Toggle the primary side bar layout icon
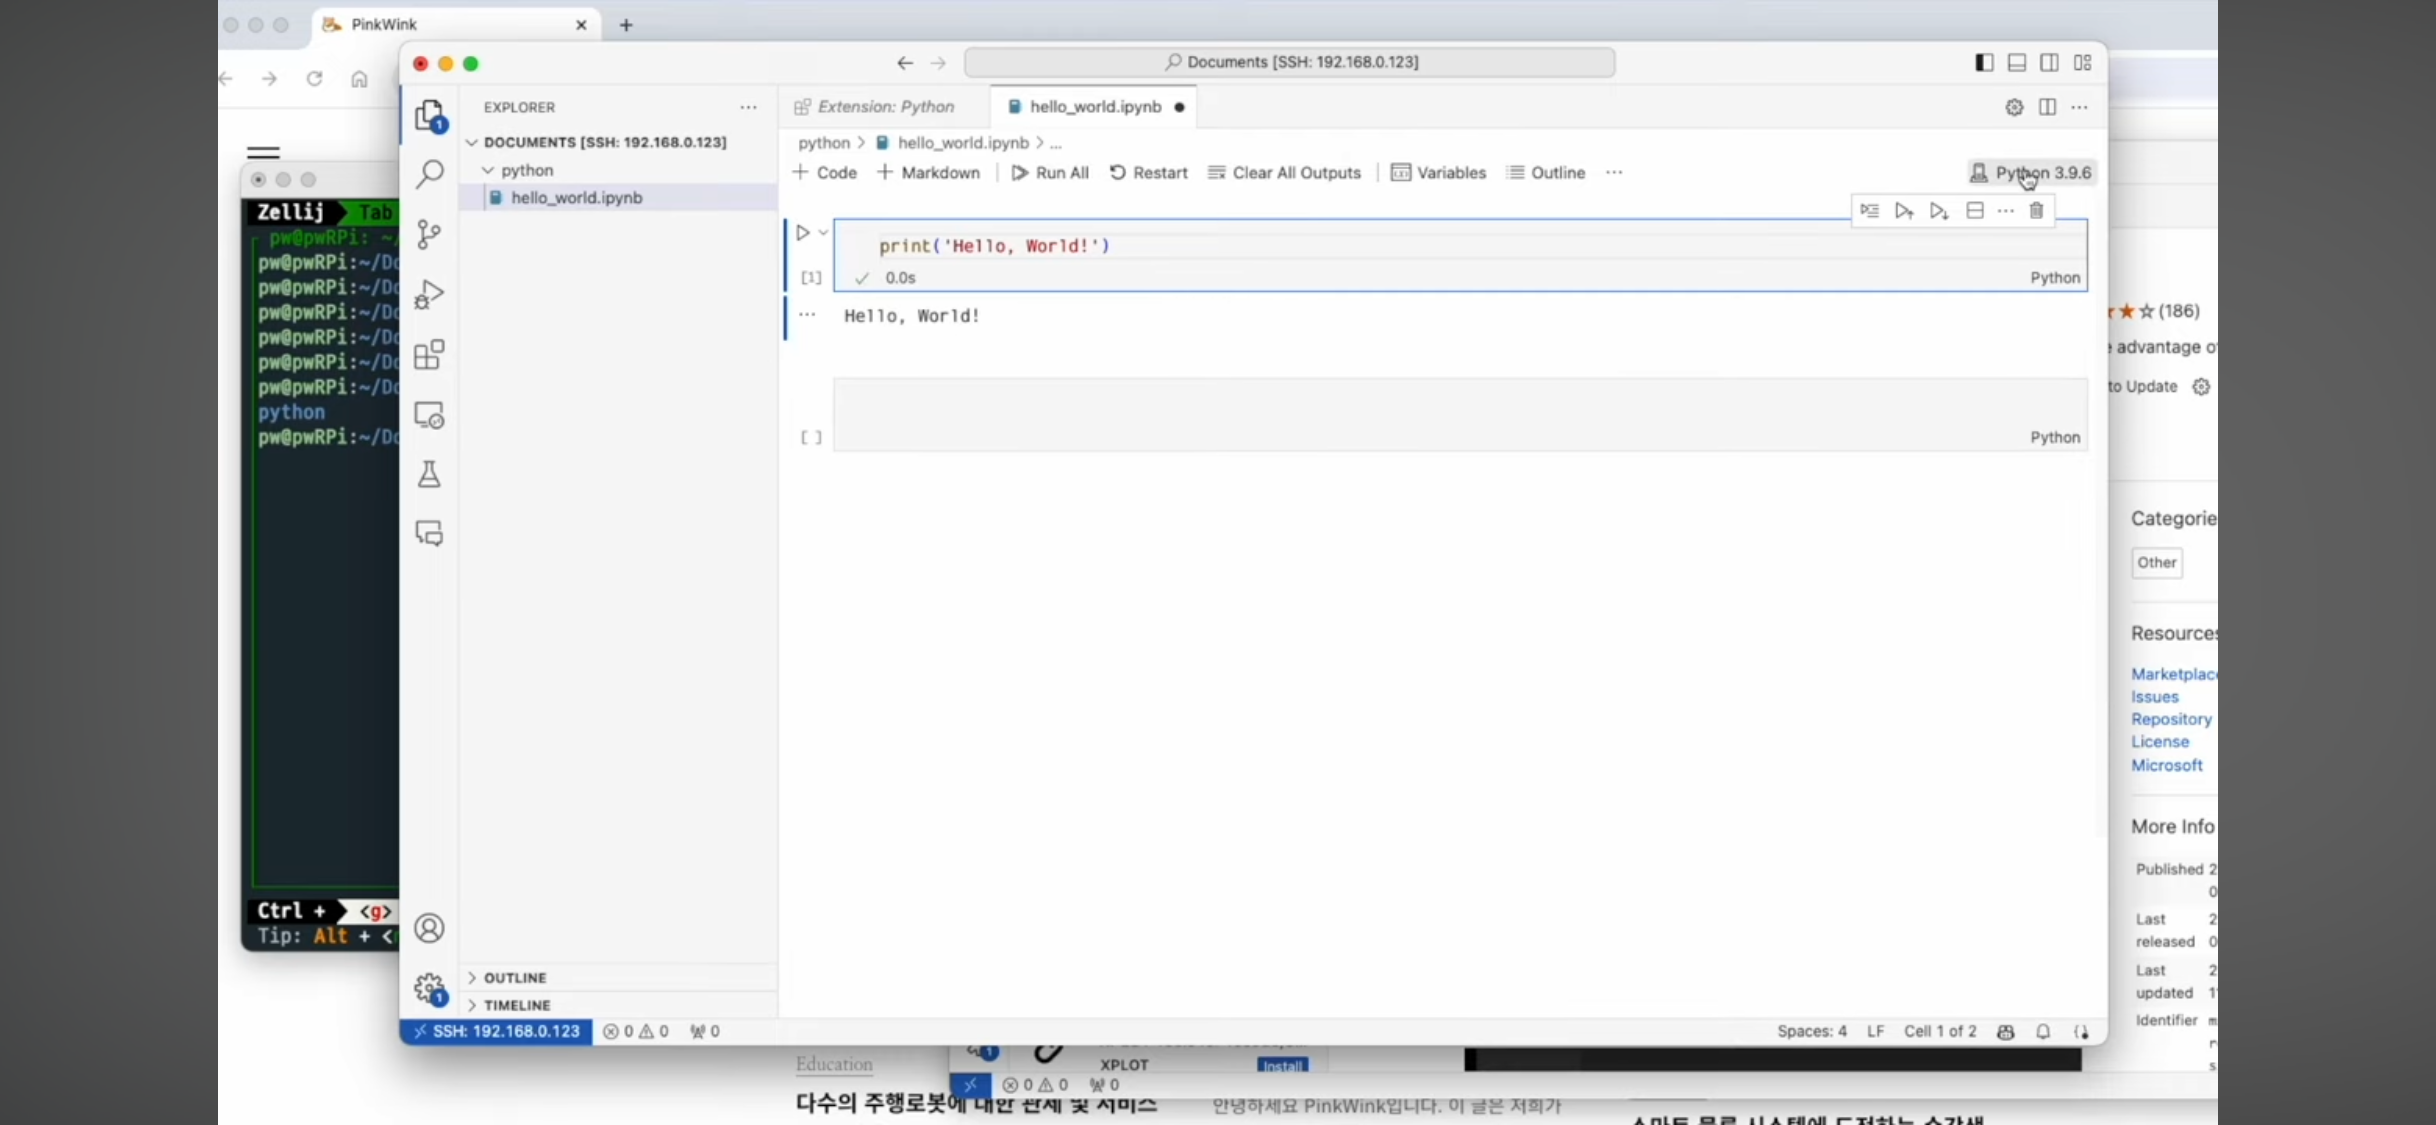2436x1125 pixels. (1984, 63)
